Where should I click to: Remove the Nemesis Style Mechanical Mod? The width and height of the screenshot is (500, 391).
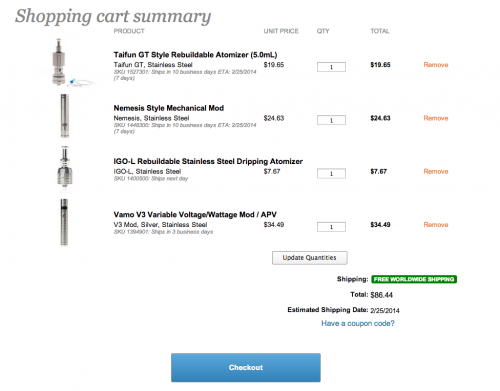pyautogui.click(x=436, y=118)
